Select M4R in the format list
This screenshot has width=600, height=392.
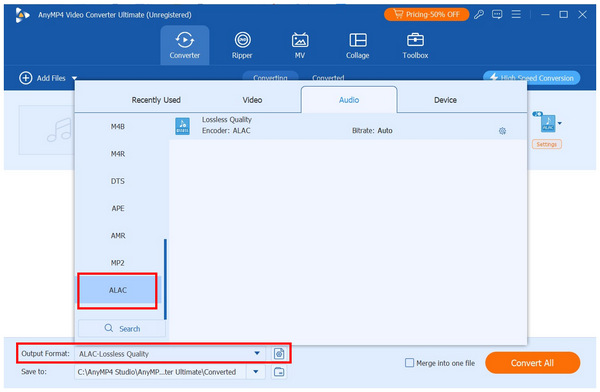pos(118,154)
